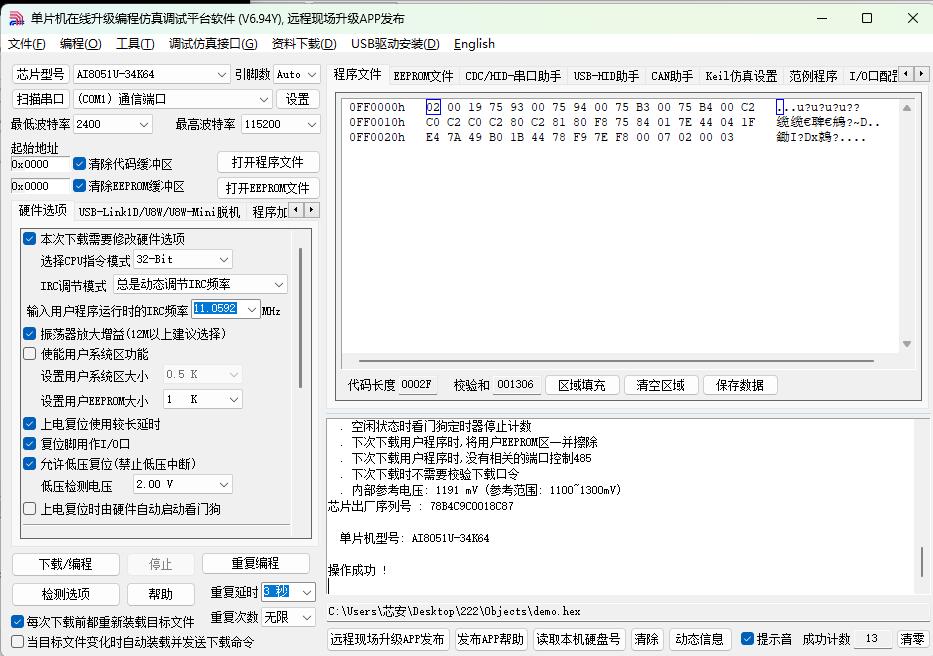Enable 上电复位时由硬件自动启动看门狗
The width and height of the screenshot is (933, 656).
click(29, 509)
